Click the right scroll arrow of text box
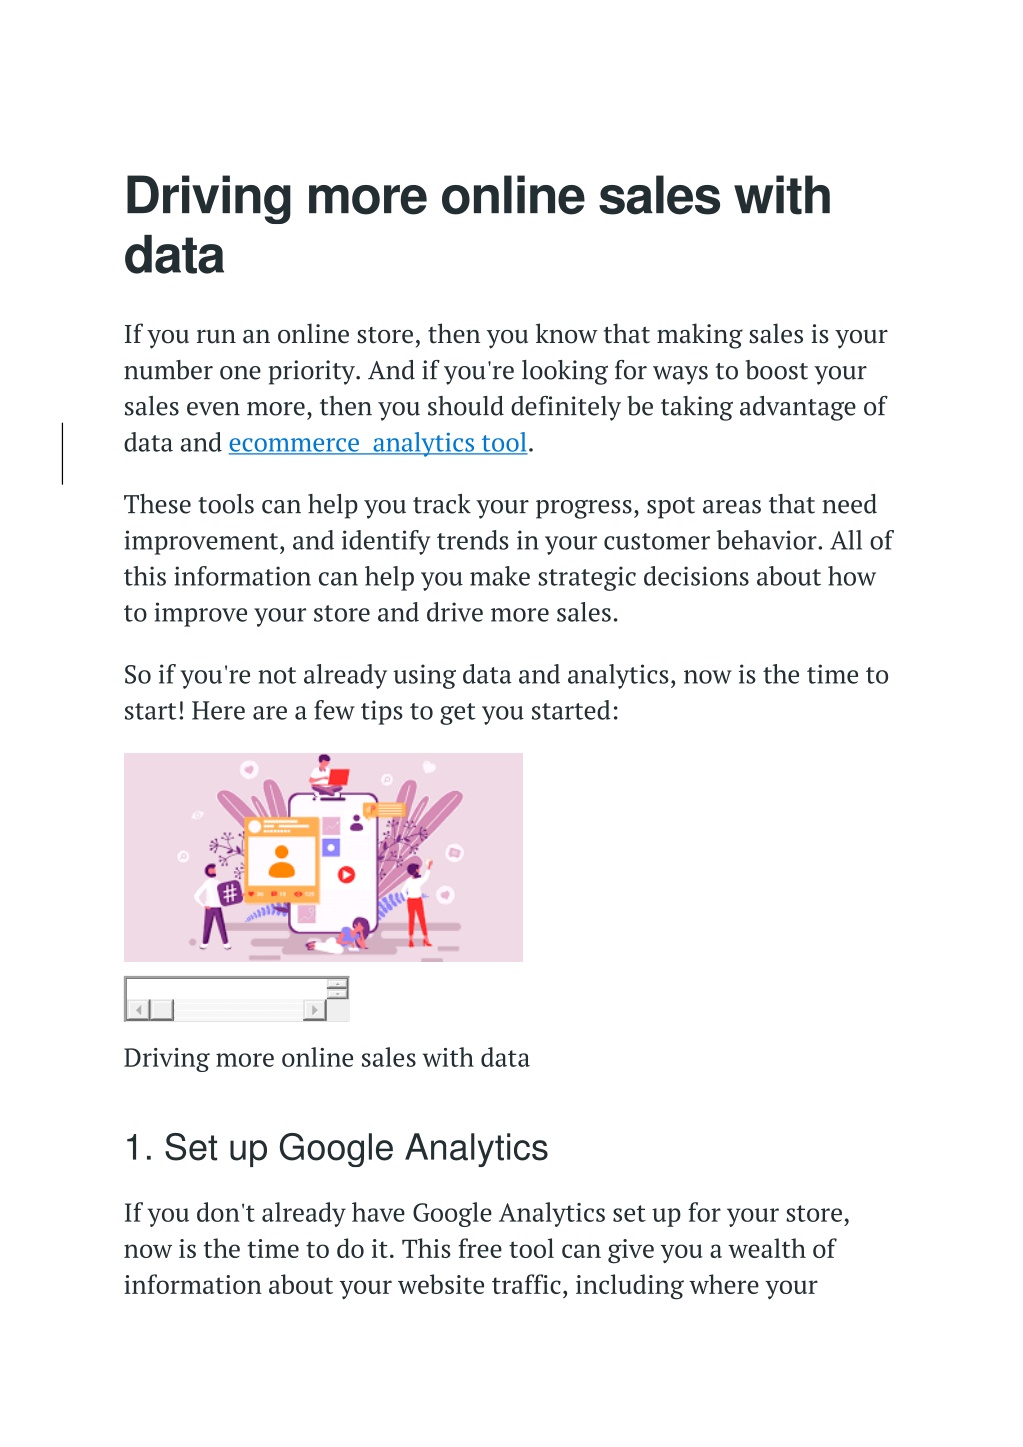This screenshot has width=1023, height=1447. coord(314,1010)
